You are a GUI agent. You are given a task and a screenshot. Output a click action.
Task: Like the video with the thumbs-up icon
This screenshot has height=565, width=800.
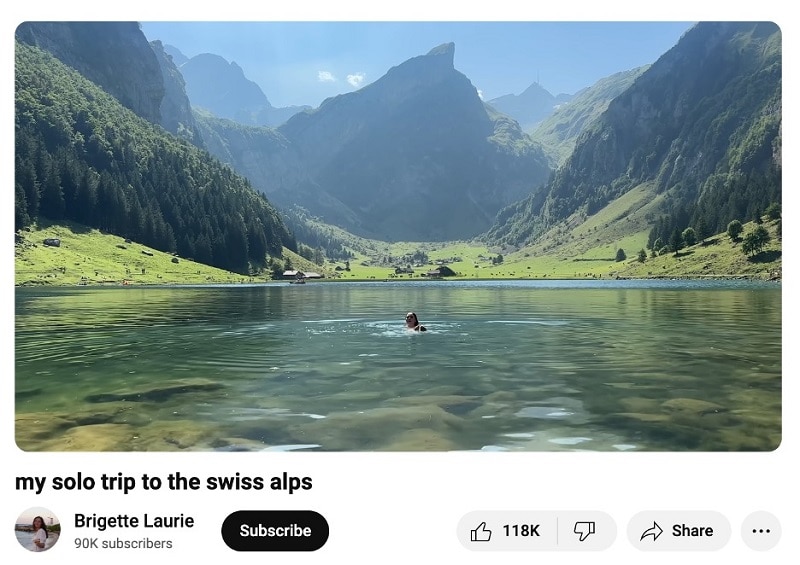(481, 531)
